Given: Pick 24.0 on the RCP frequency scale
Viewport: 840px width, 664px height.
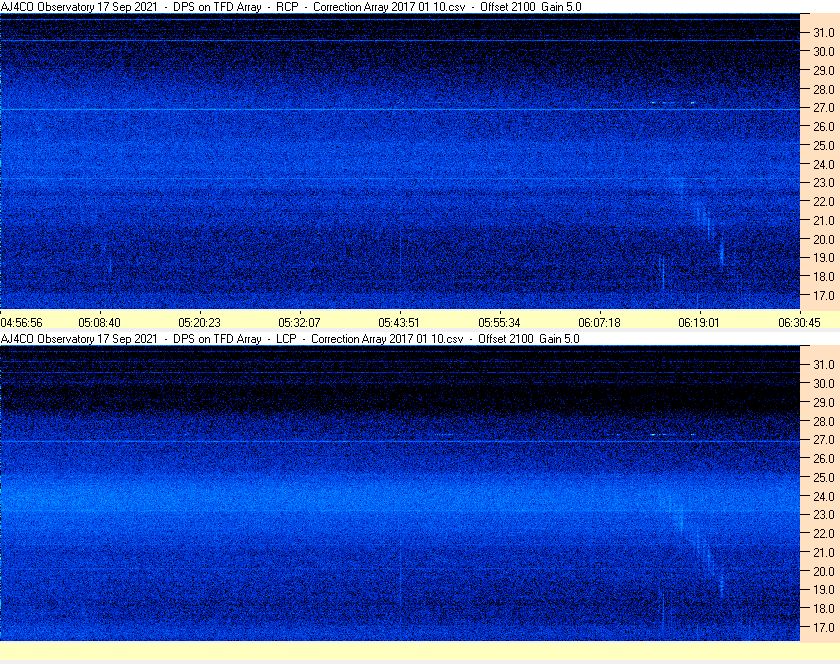Looking at the screenshot, I should coord(824,164).
